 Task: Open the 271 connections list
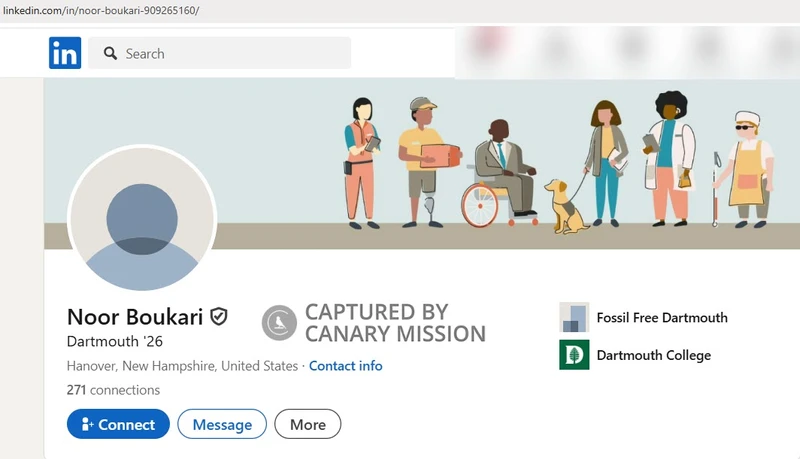[x=113, y=390]
